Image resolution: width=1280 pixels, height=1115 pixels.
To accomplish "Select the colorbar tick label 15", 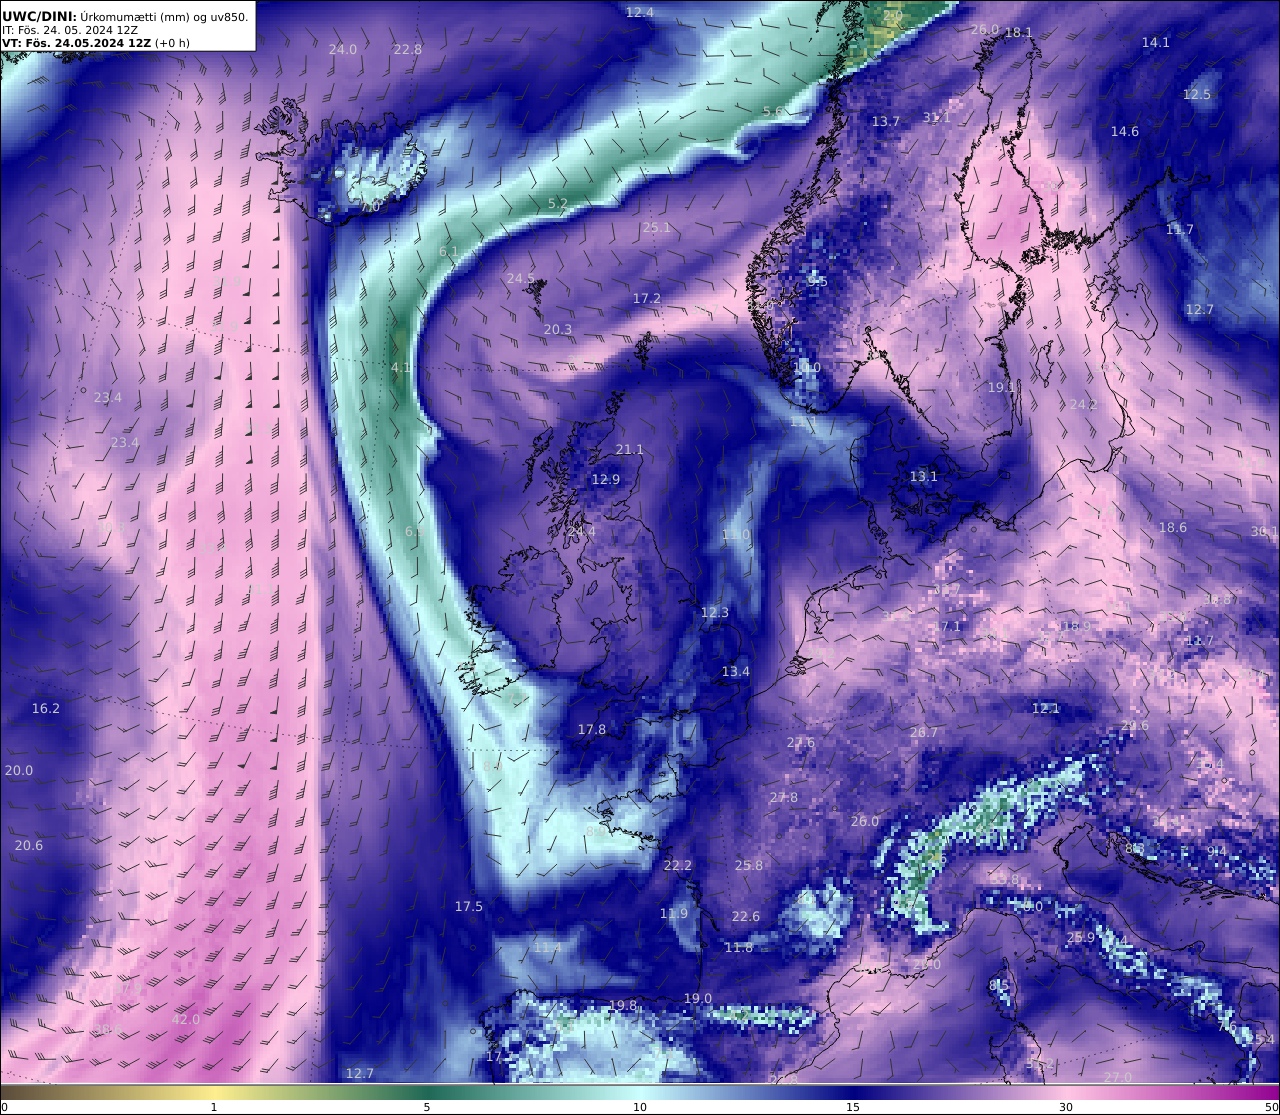I will [853, 1107].
